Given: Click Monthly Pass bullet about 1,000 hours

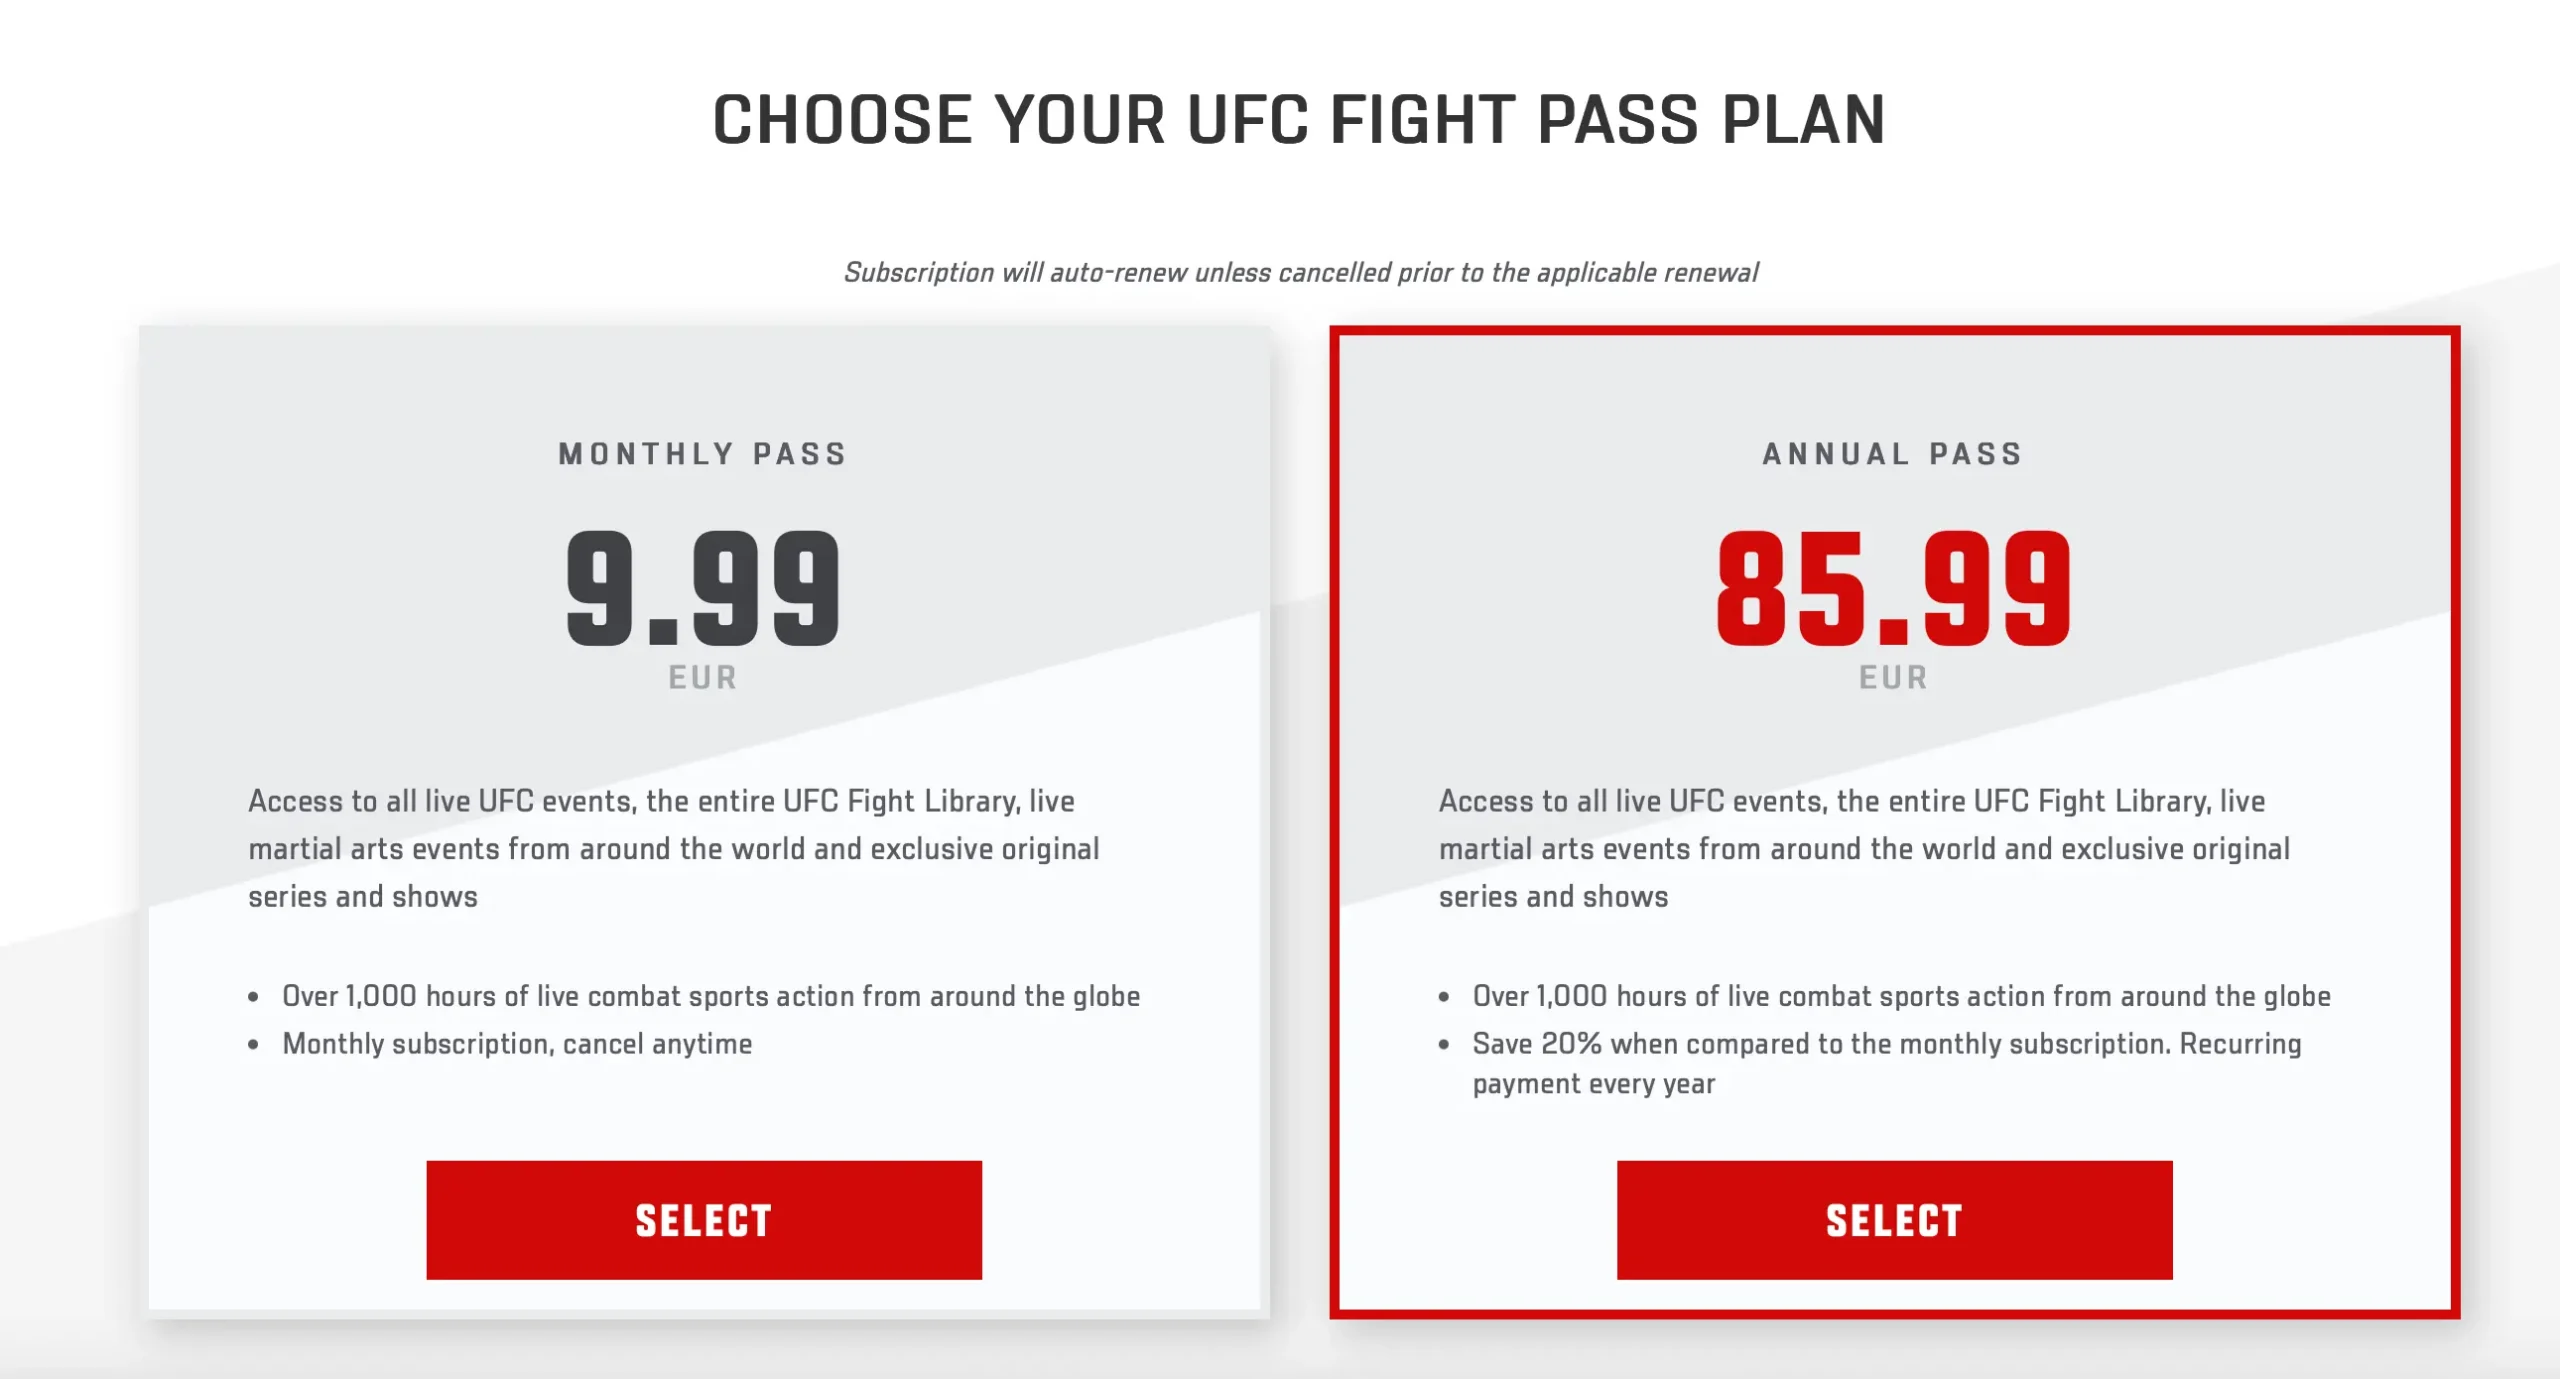Looking at the screenshot, I should pos(710,996).
